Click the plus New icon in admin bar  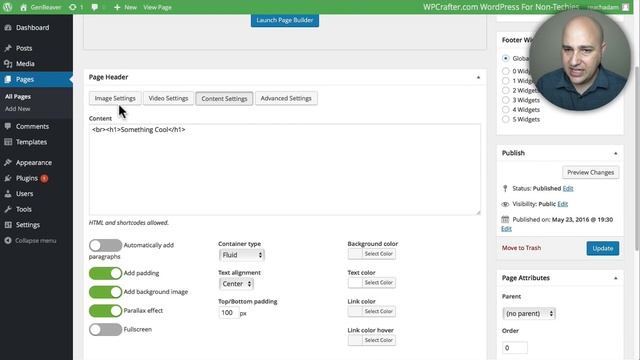click(x=117, y=7)
